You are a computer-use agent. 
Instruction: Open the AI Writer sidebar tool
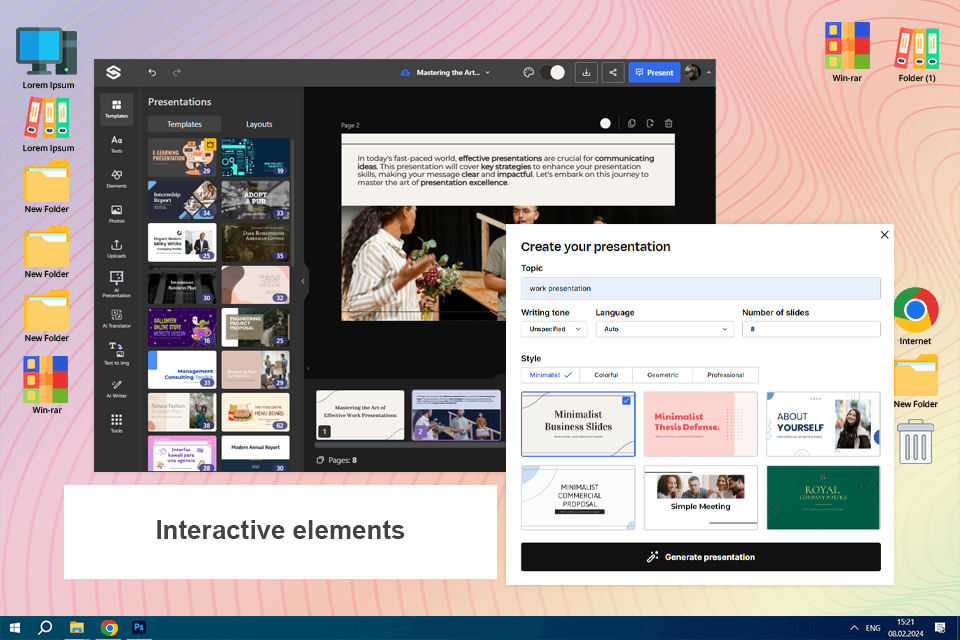[x=116, y=389]
